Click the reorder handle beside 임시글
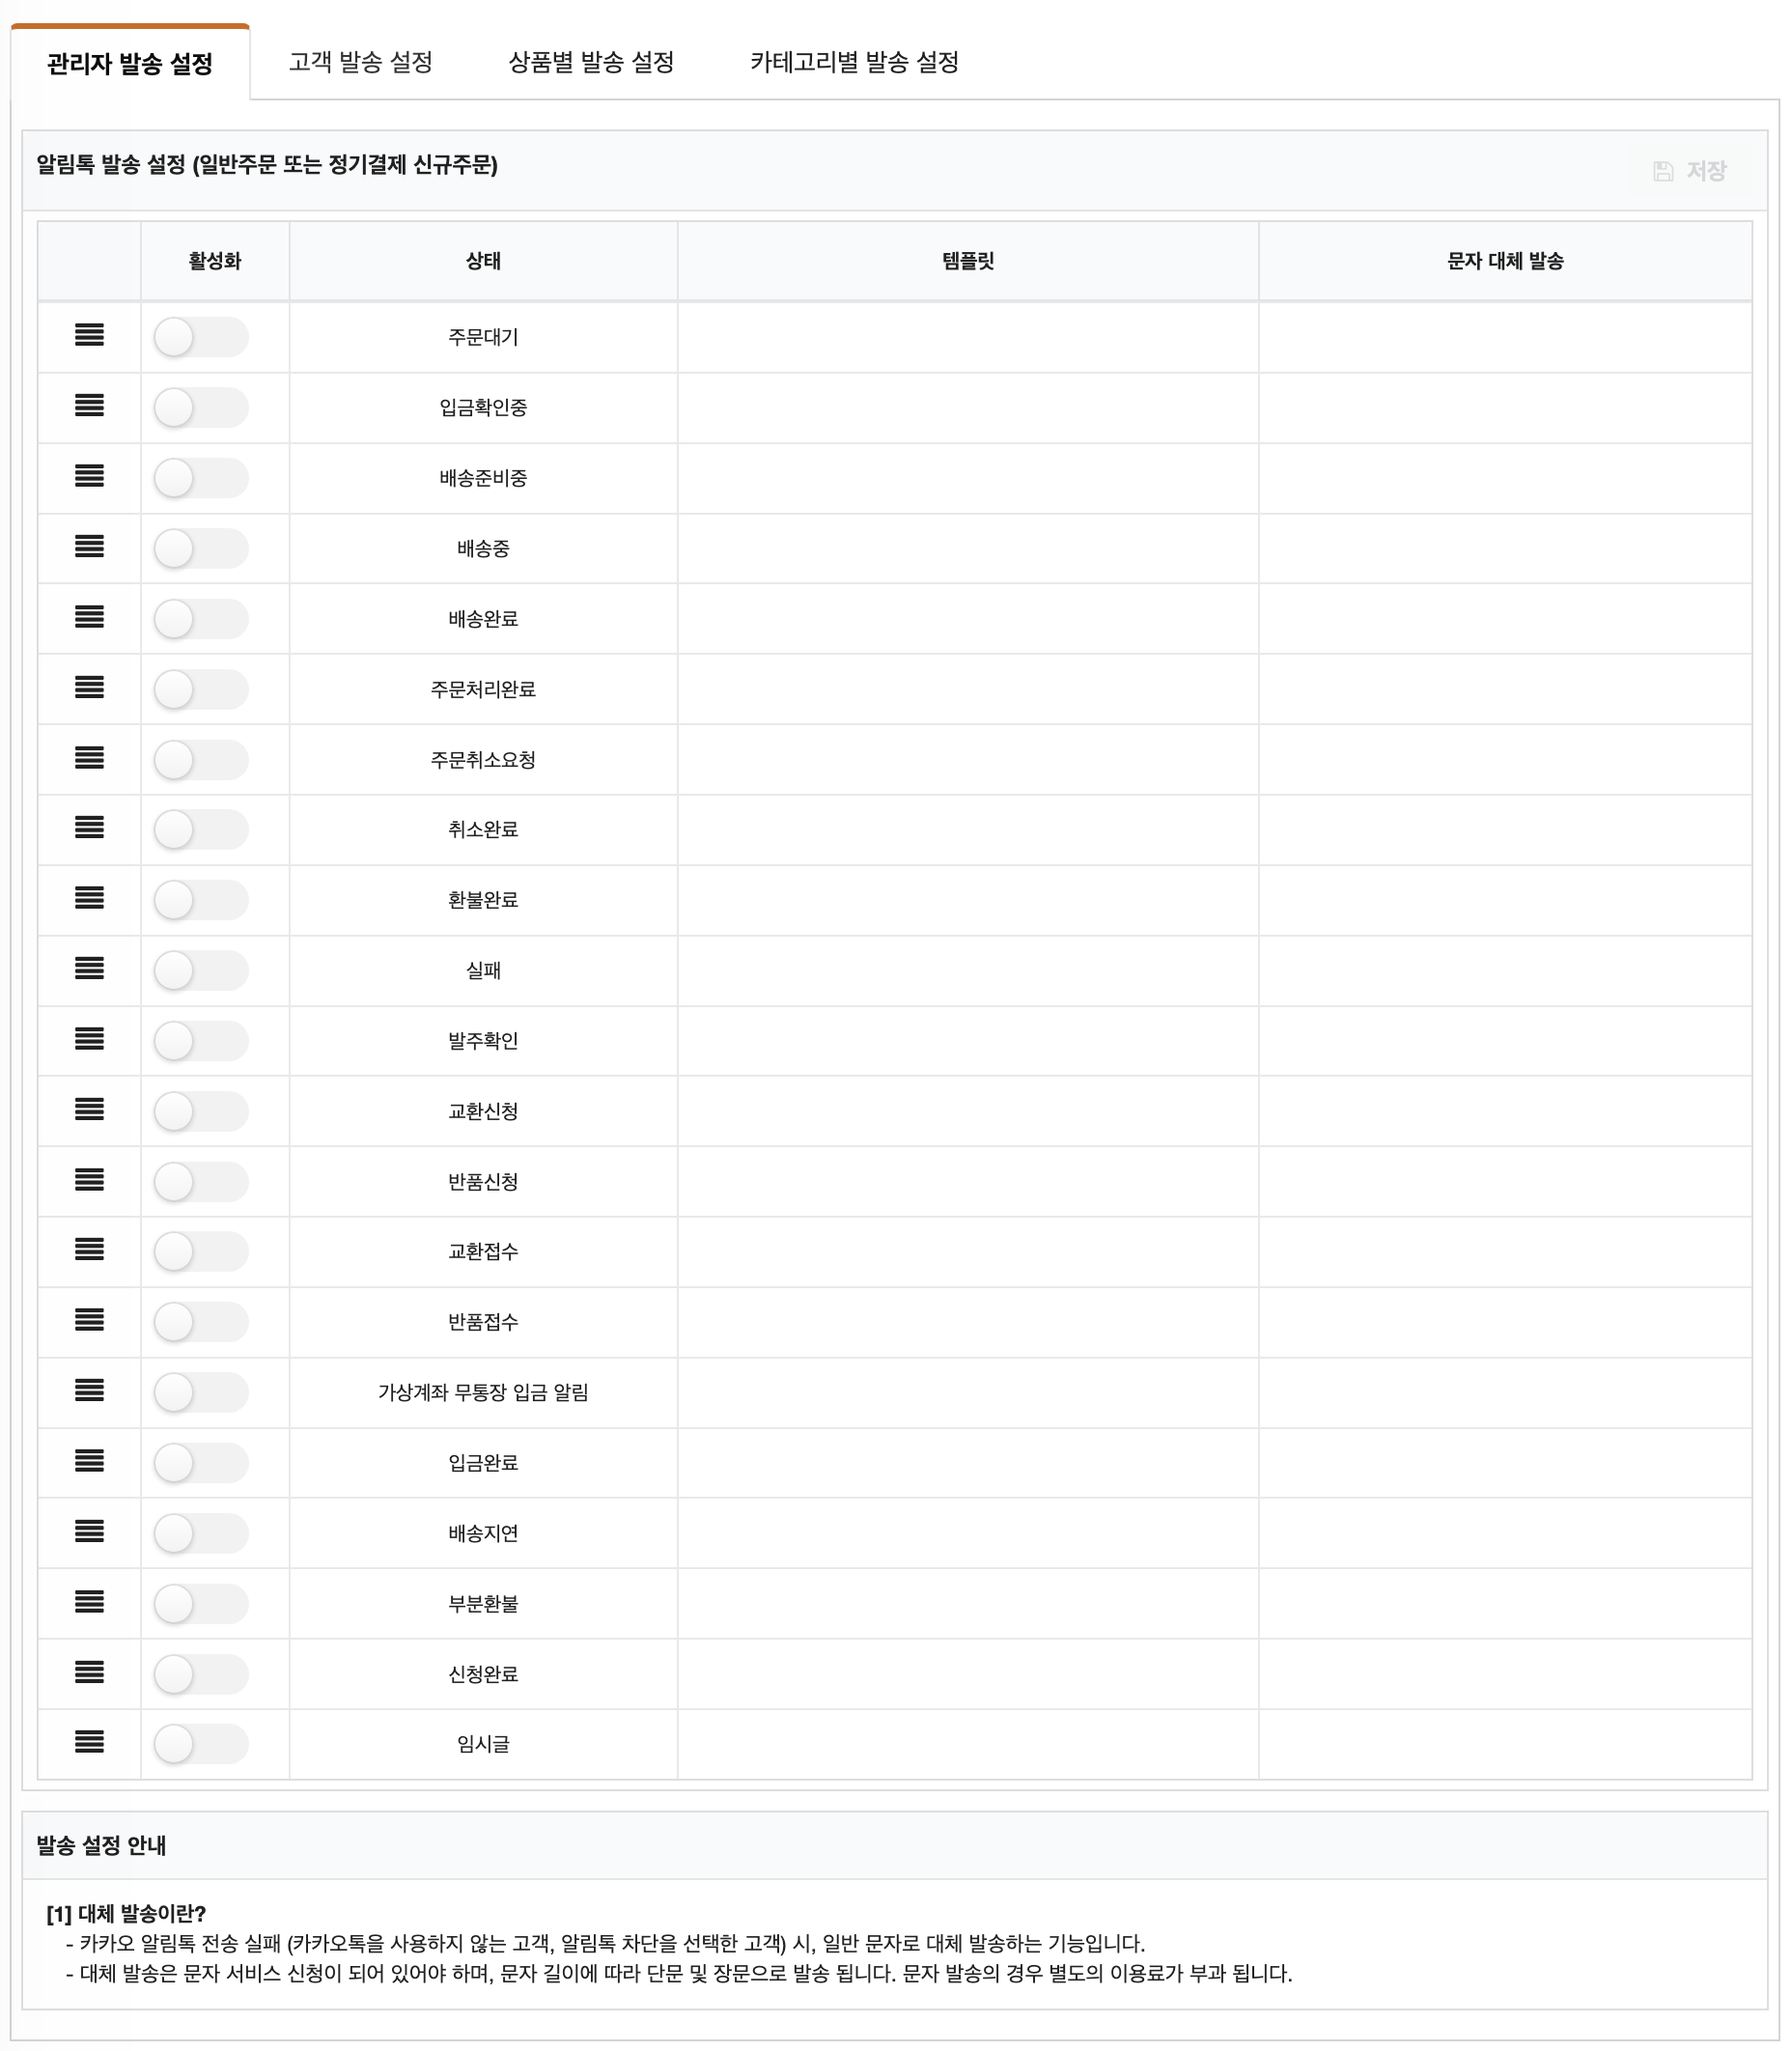 pos(89,1742)
